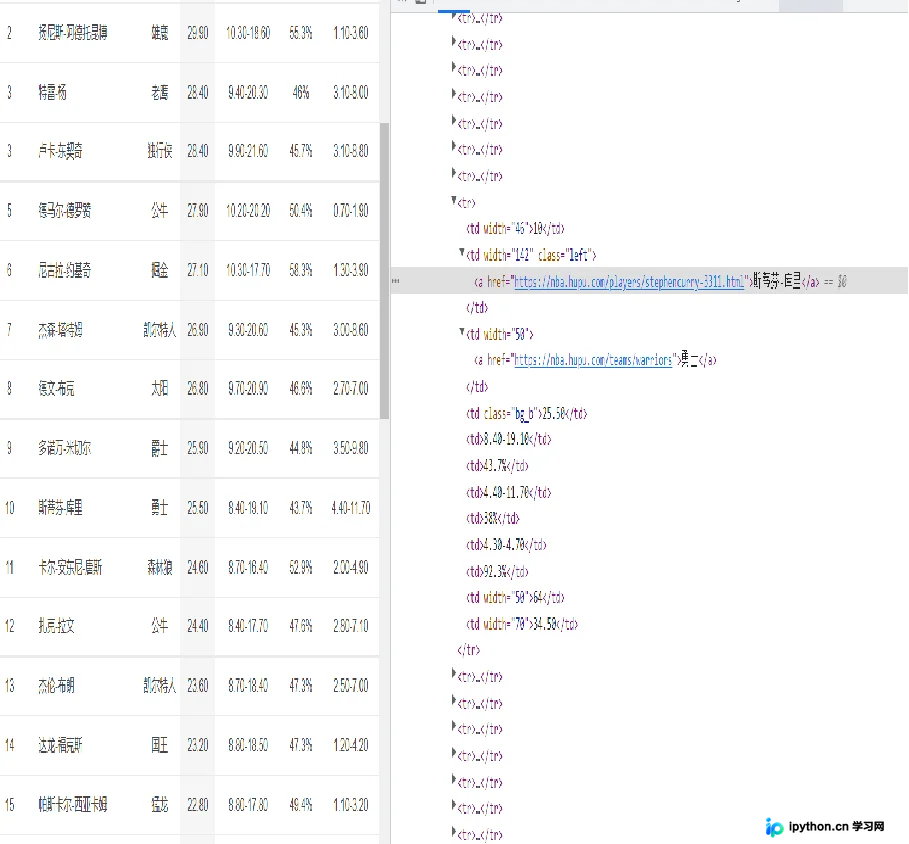The height and width of the screenshot is (844, 909).
Task: Select the td node with 43.7%
Action: [x=497, y=465]
